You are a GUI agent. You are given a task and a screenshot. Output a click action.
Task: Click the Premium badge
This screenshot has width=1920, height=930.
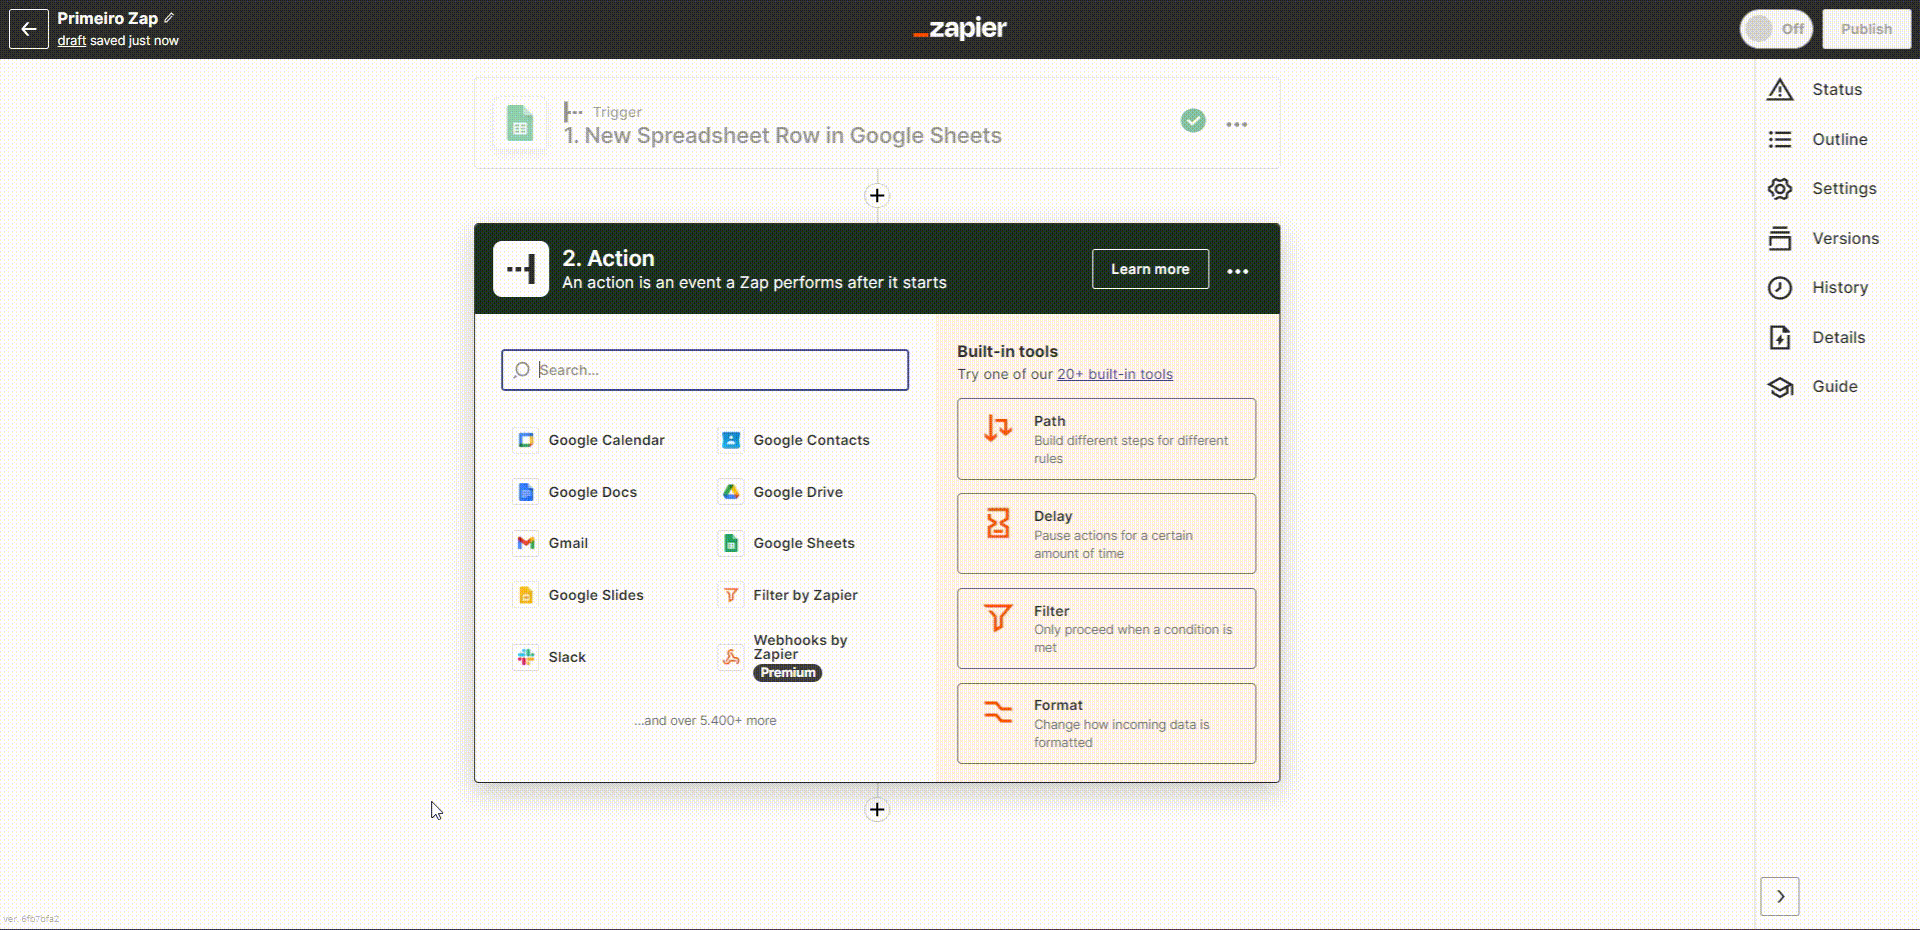pyautogui.click(x=788, y=673)
